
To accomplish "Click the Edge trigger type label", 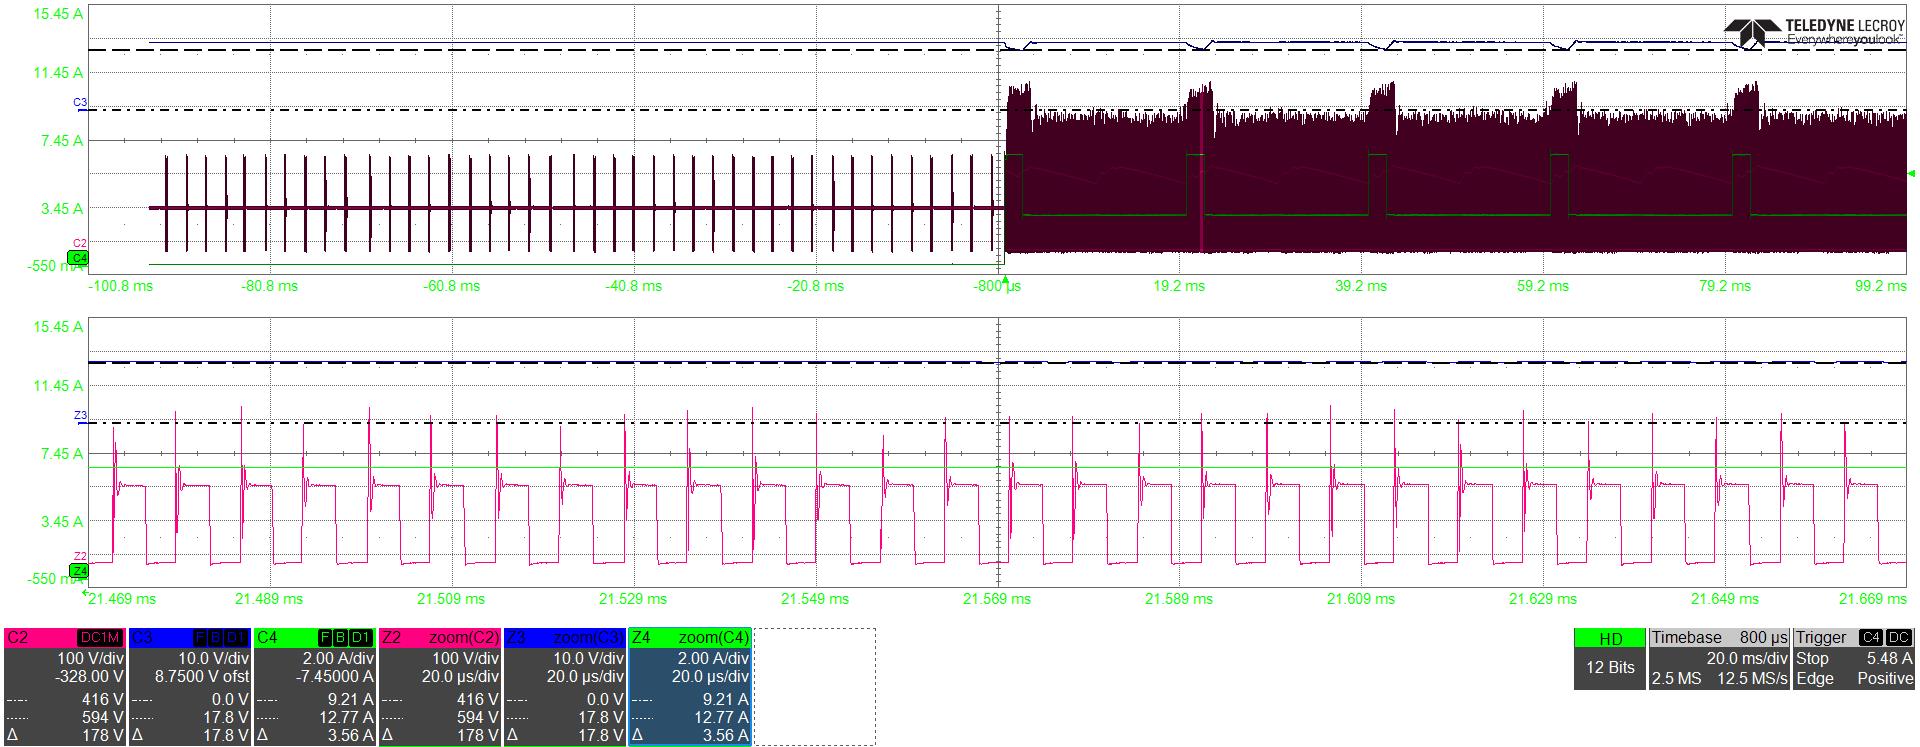I will point(1815,679).
